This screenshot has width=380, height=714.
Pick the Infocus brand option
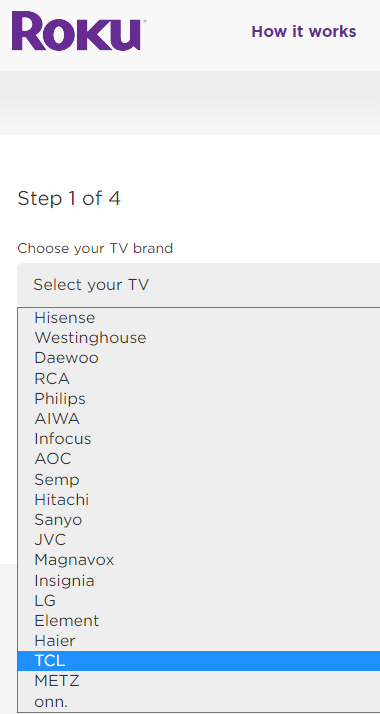[199, 439]
